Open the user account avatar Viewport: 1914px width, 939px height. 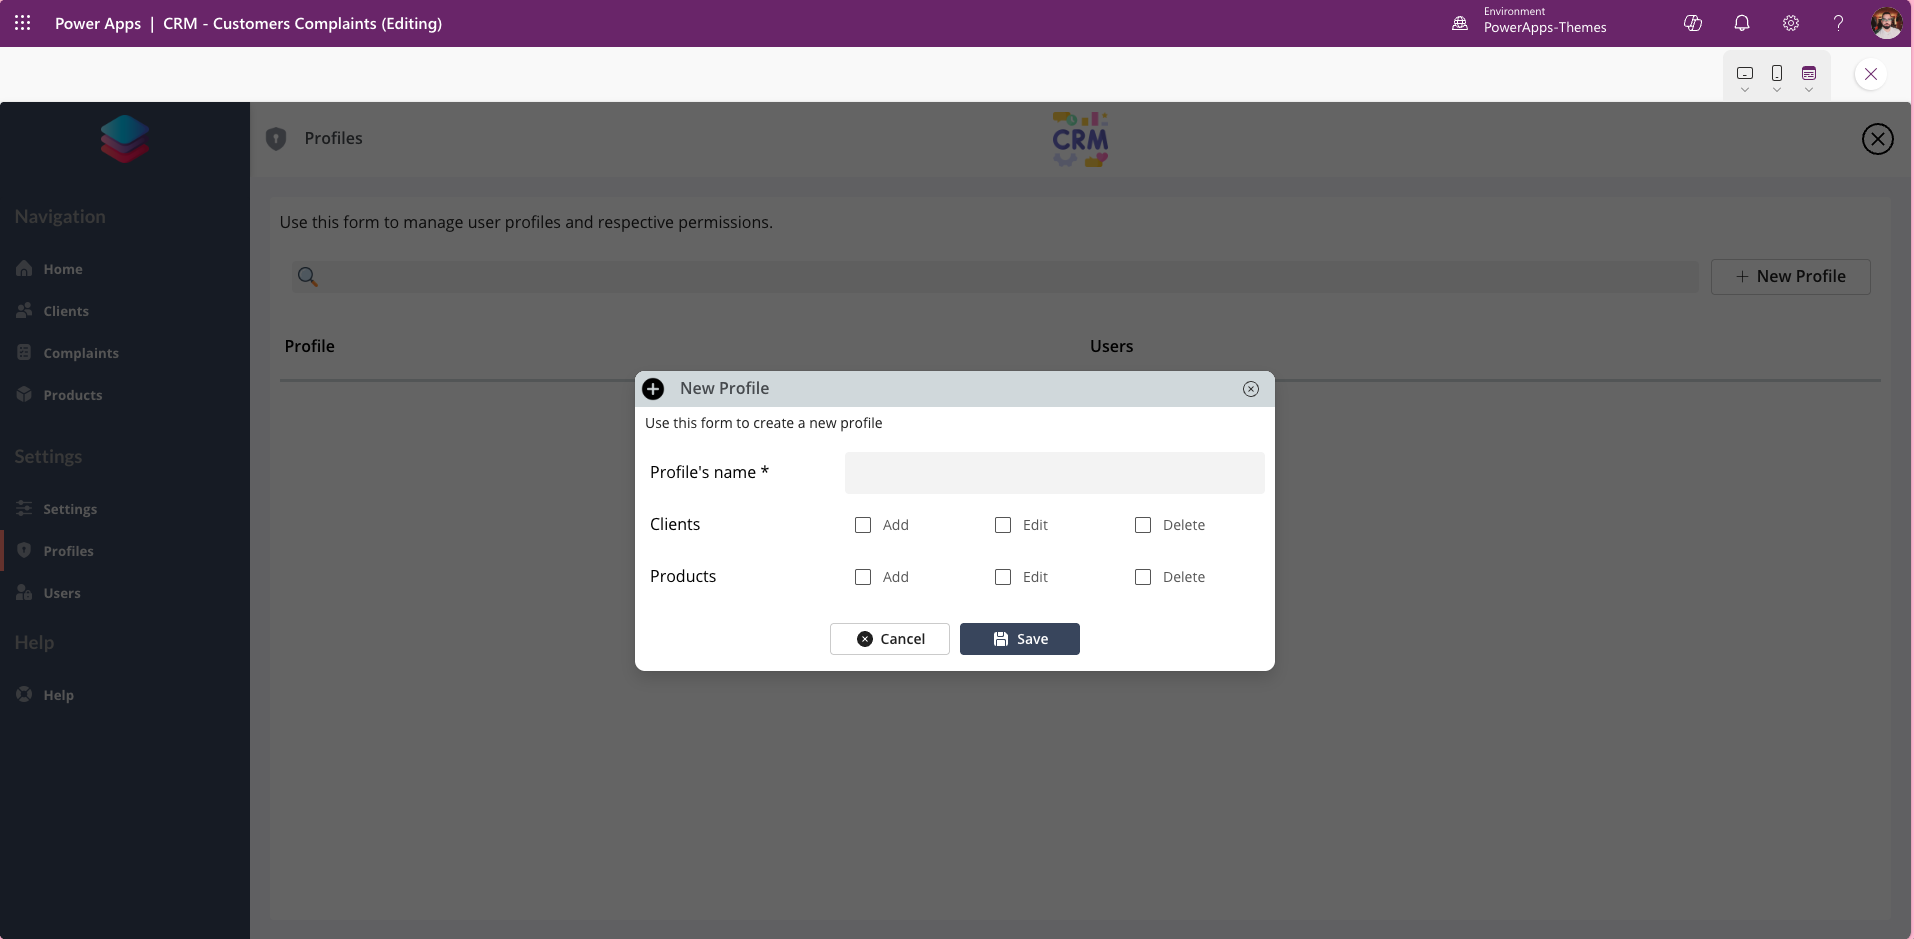click(1886, 23)
